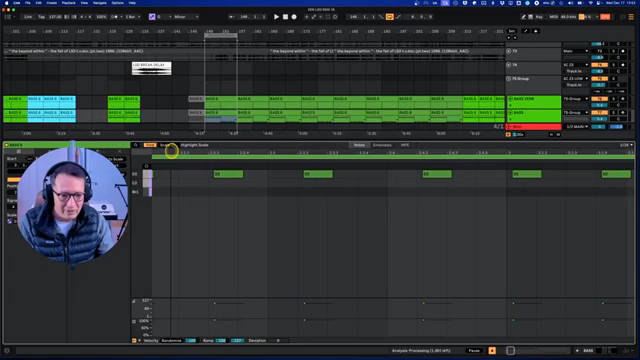Click the hamburger view toggle at top right

point(631,17)
